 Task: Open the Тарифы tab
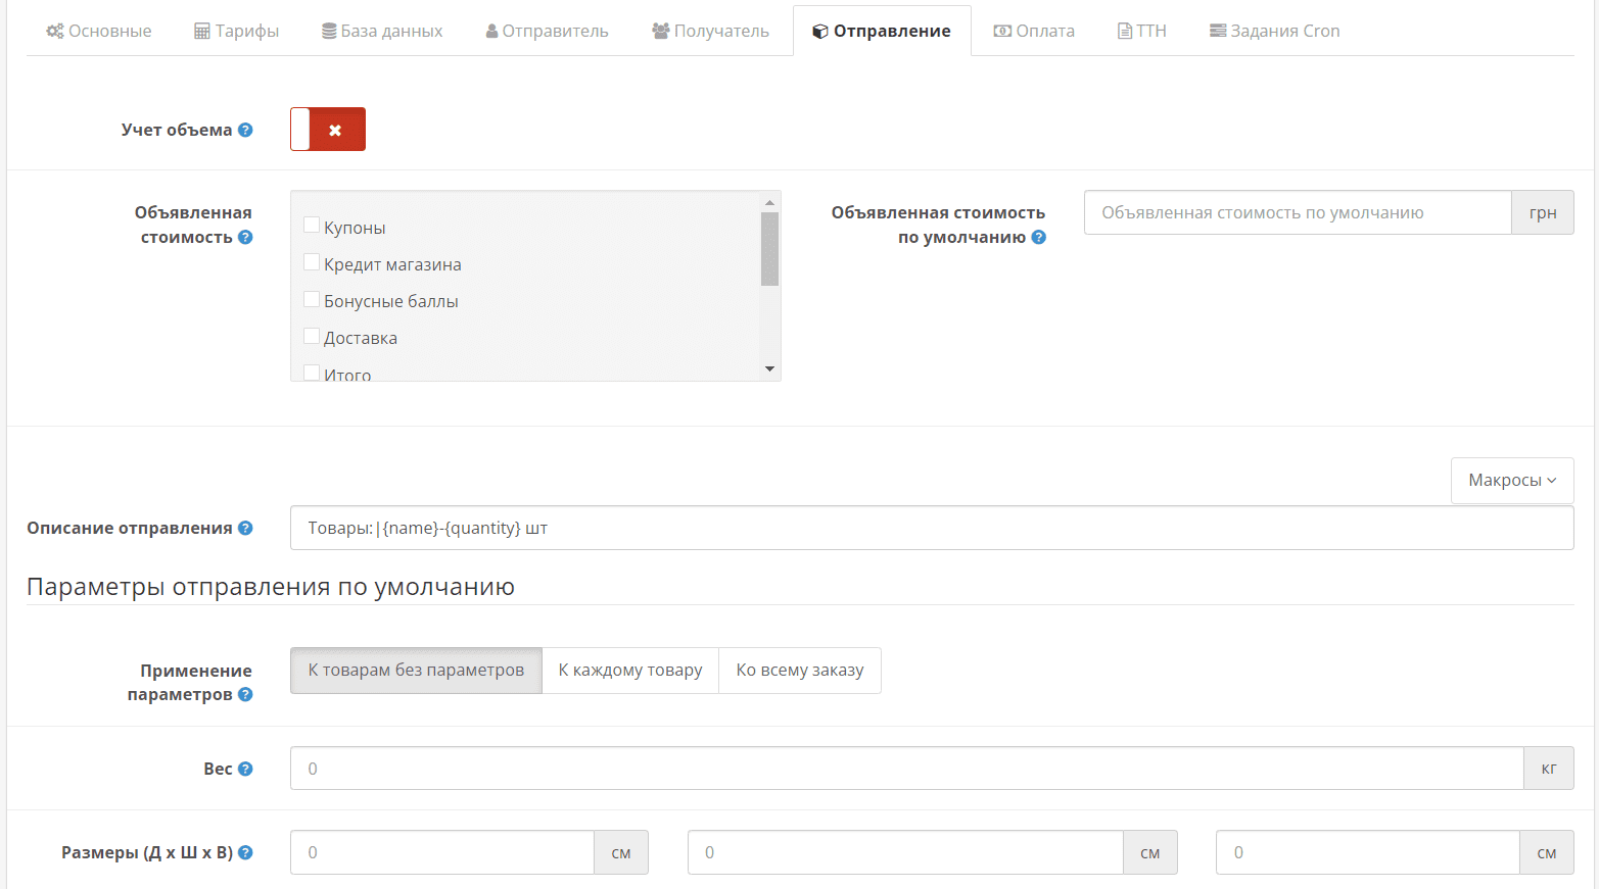[x=237, y=31]
